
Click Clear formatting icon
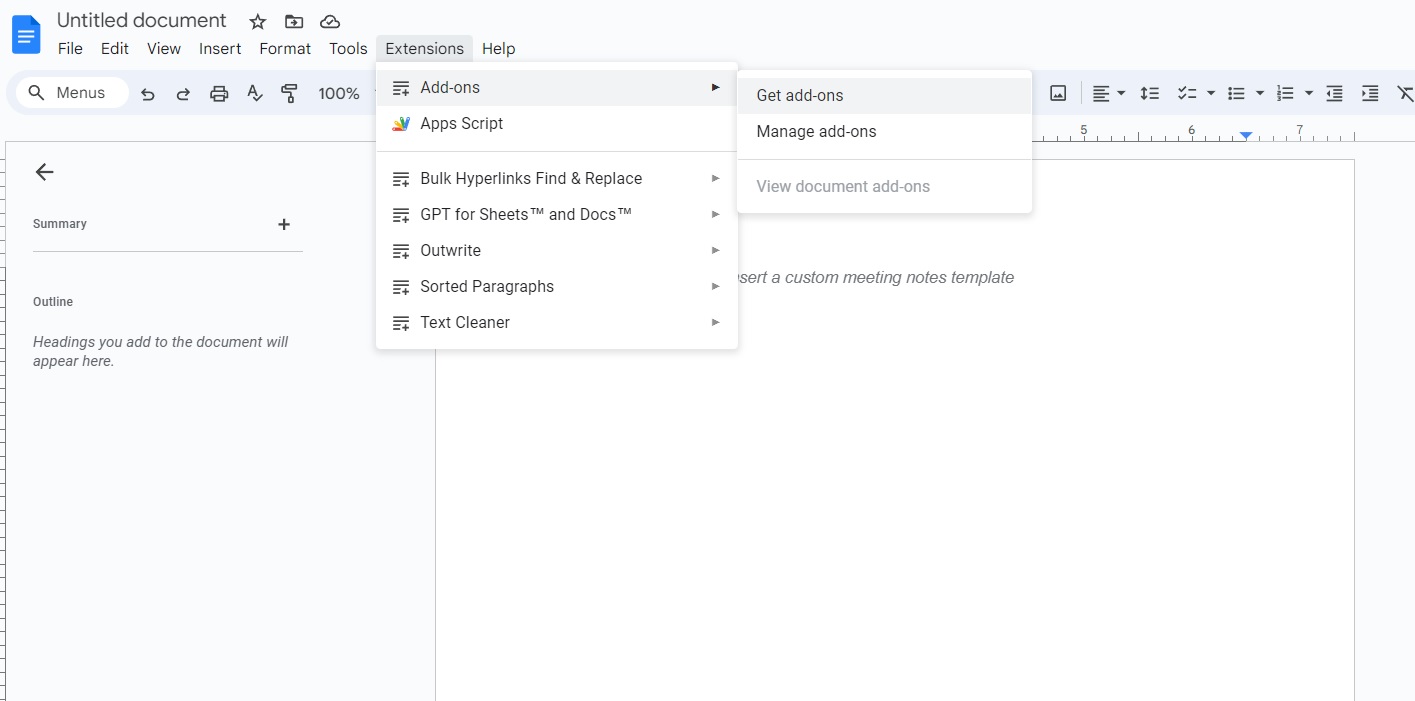[x=1405, y=93]
